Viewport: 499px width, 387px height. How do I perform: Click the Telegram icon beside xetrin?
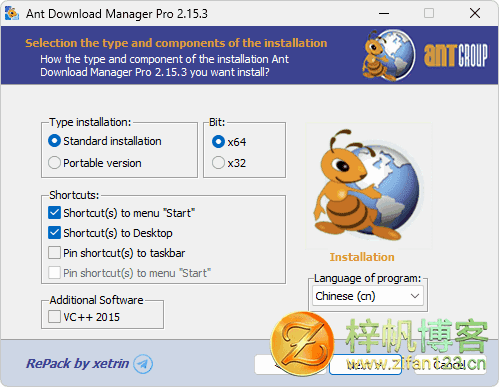tap(143, 364)
